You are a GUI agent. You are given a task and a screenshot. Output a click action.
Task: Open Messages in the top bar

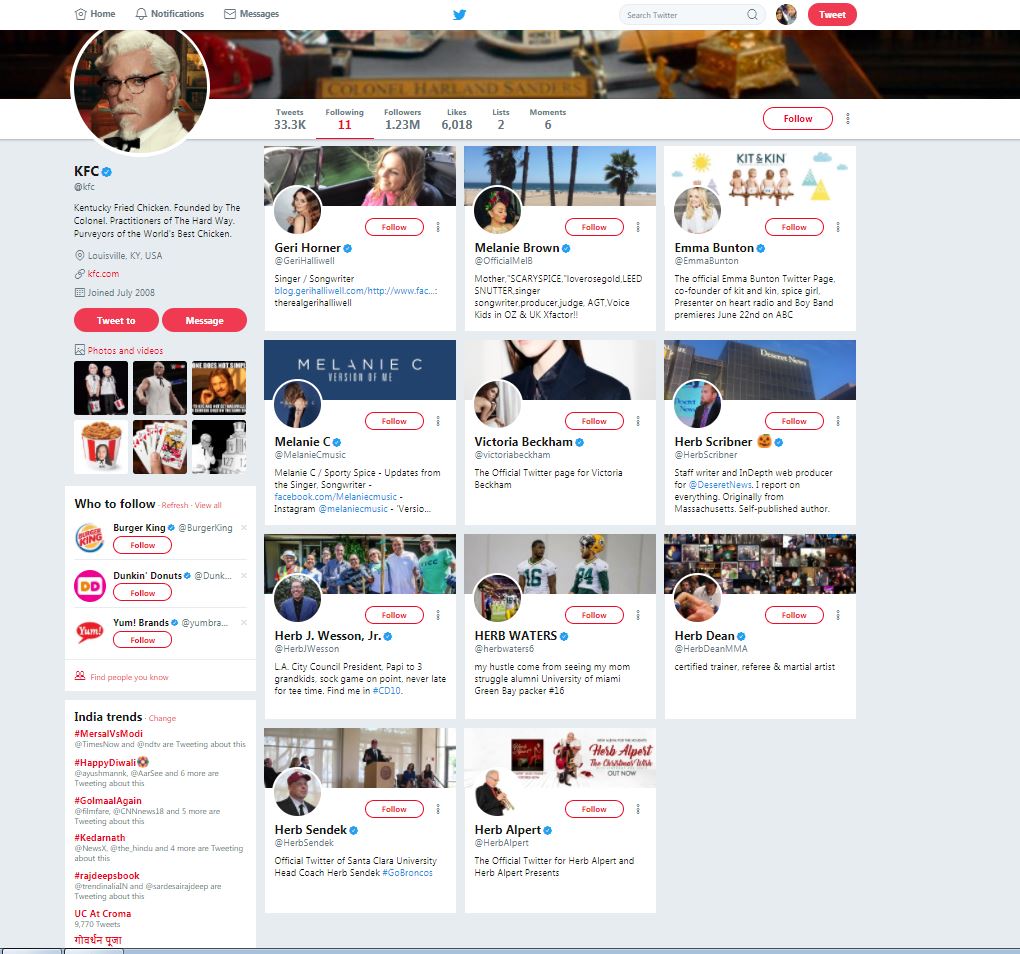(x=251, y=14)
